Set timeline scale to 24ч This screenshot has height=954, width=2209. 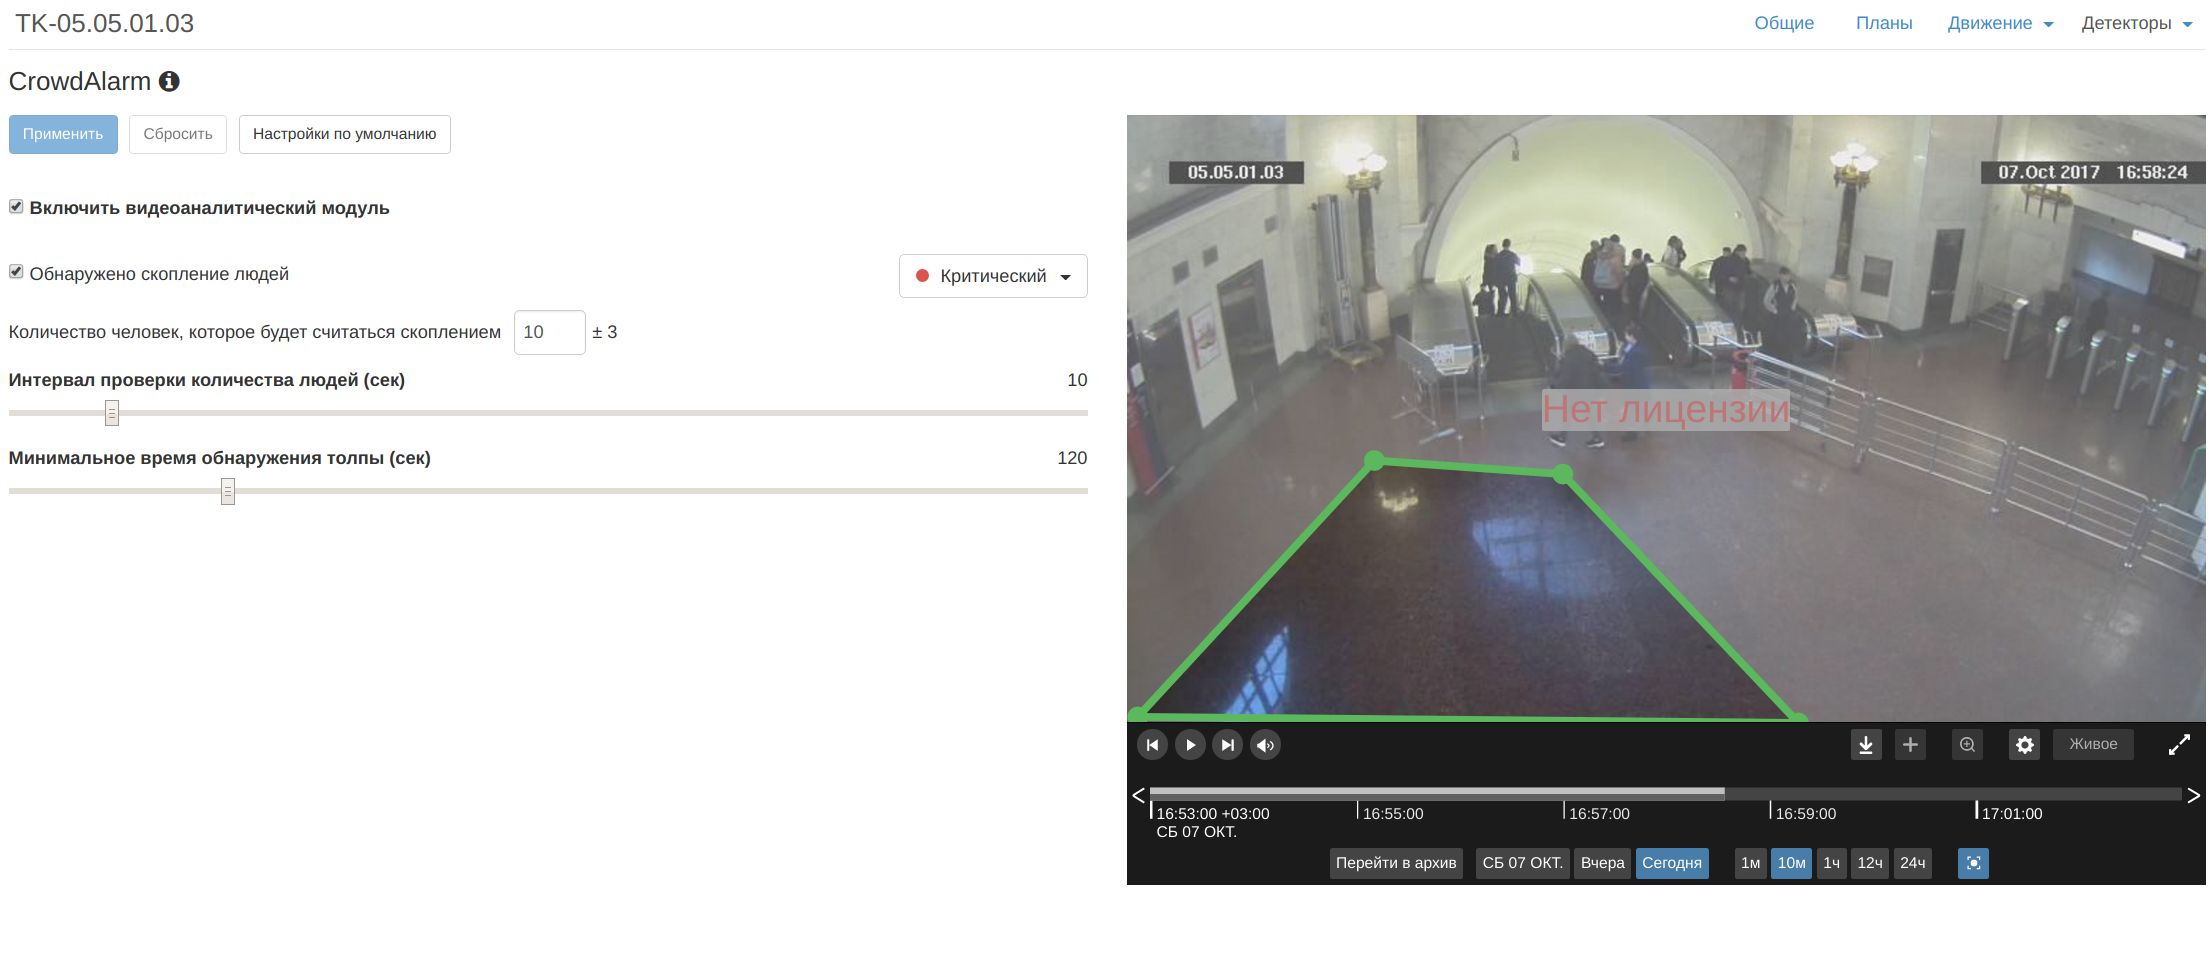pos(1913,863)
